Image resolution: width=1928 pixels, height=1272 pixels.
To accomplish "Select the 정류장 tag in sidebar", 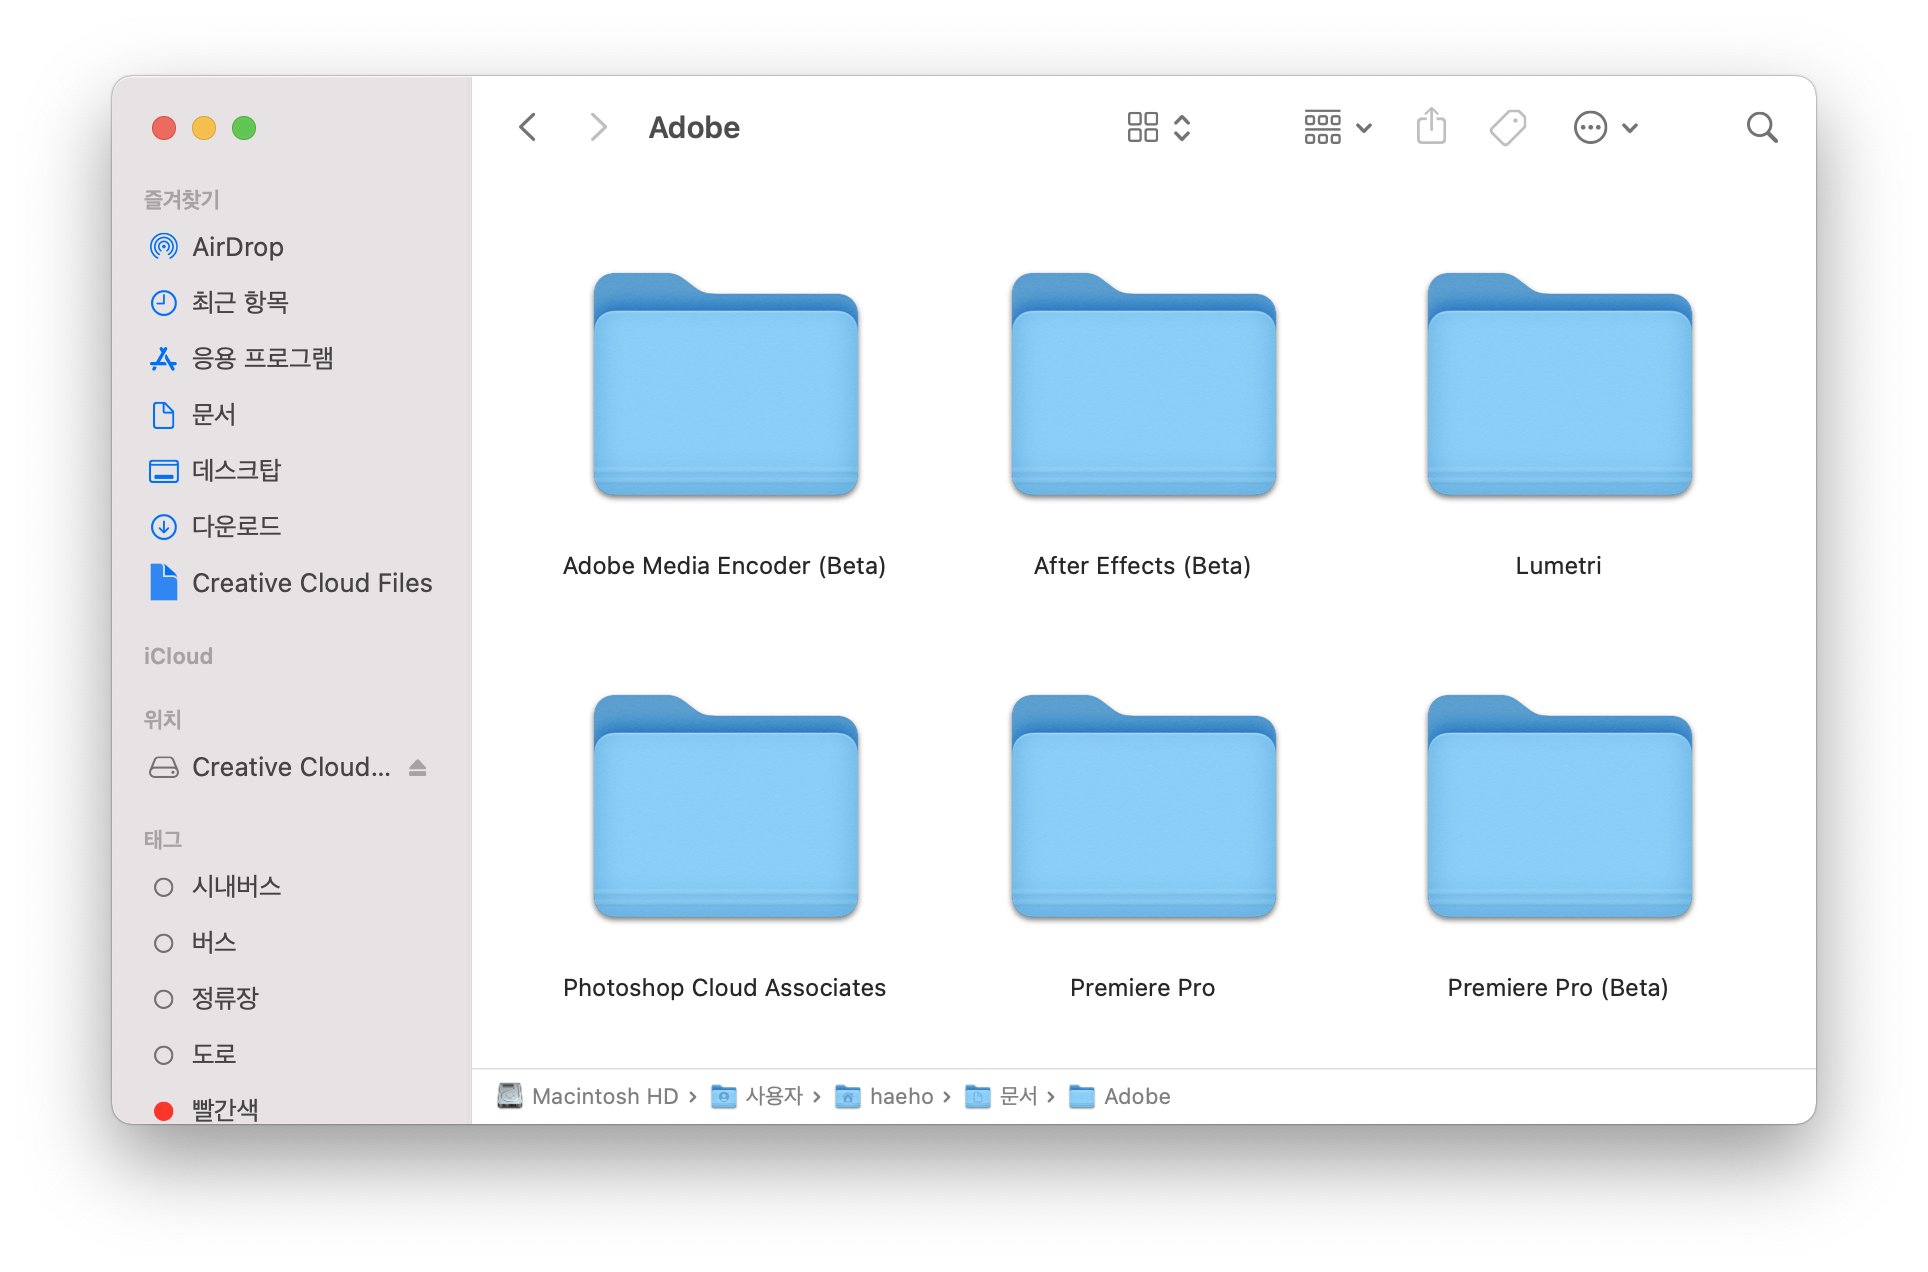I will pos(225,998).
